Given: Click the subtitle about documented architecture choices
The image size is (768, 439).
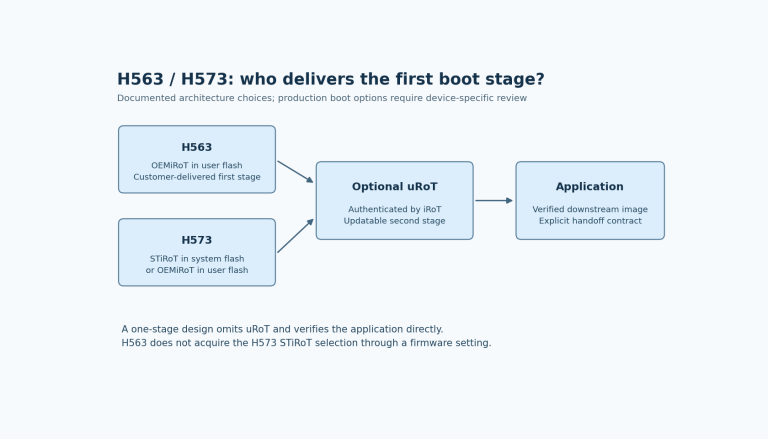Looking at the screenshot, I should pyautogui.click(x=322, y=98).
